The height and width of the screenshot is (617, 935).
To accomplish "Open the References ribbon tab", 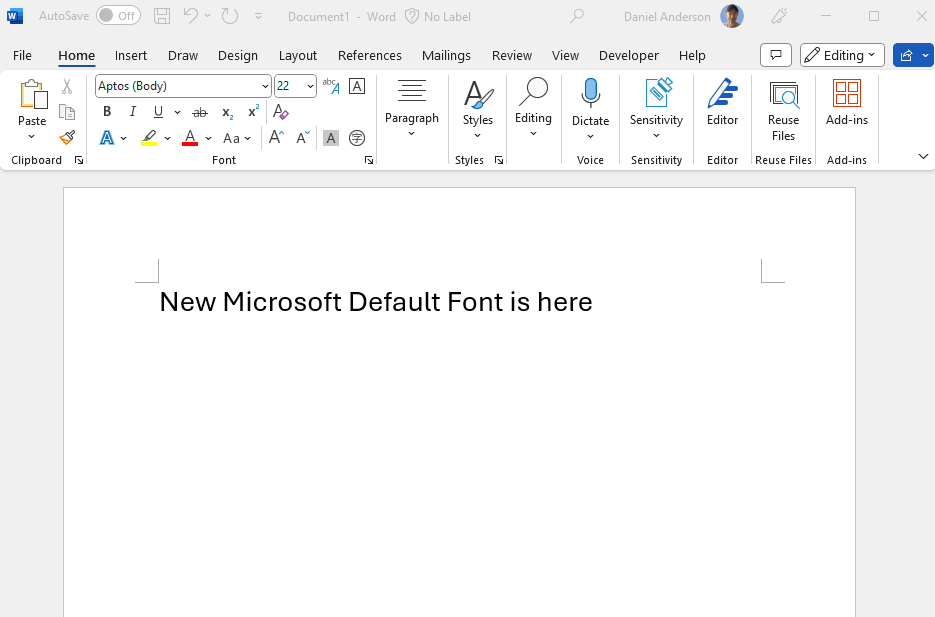I will click(x=370, y=55).
